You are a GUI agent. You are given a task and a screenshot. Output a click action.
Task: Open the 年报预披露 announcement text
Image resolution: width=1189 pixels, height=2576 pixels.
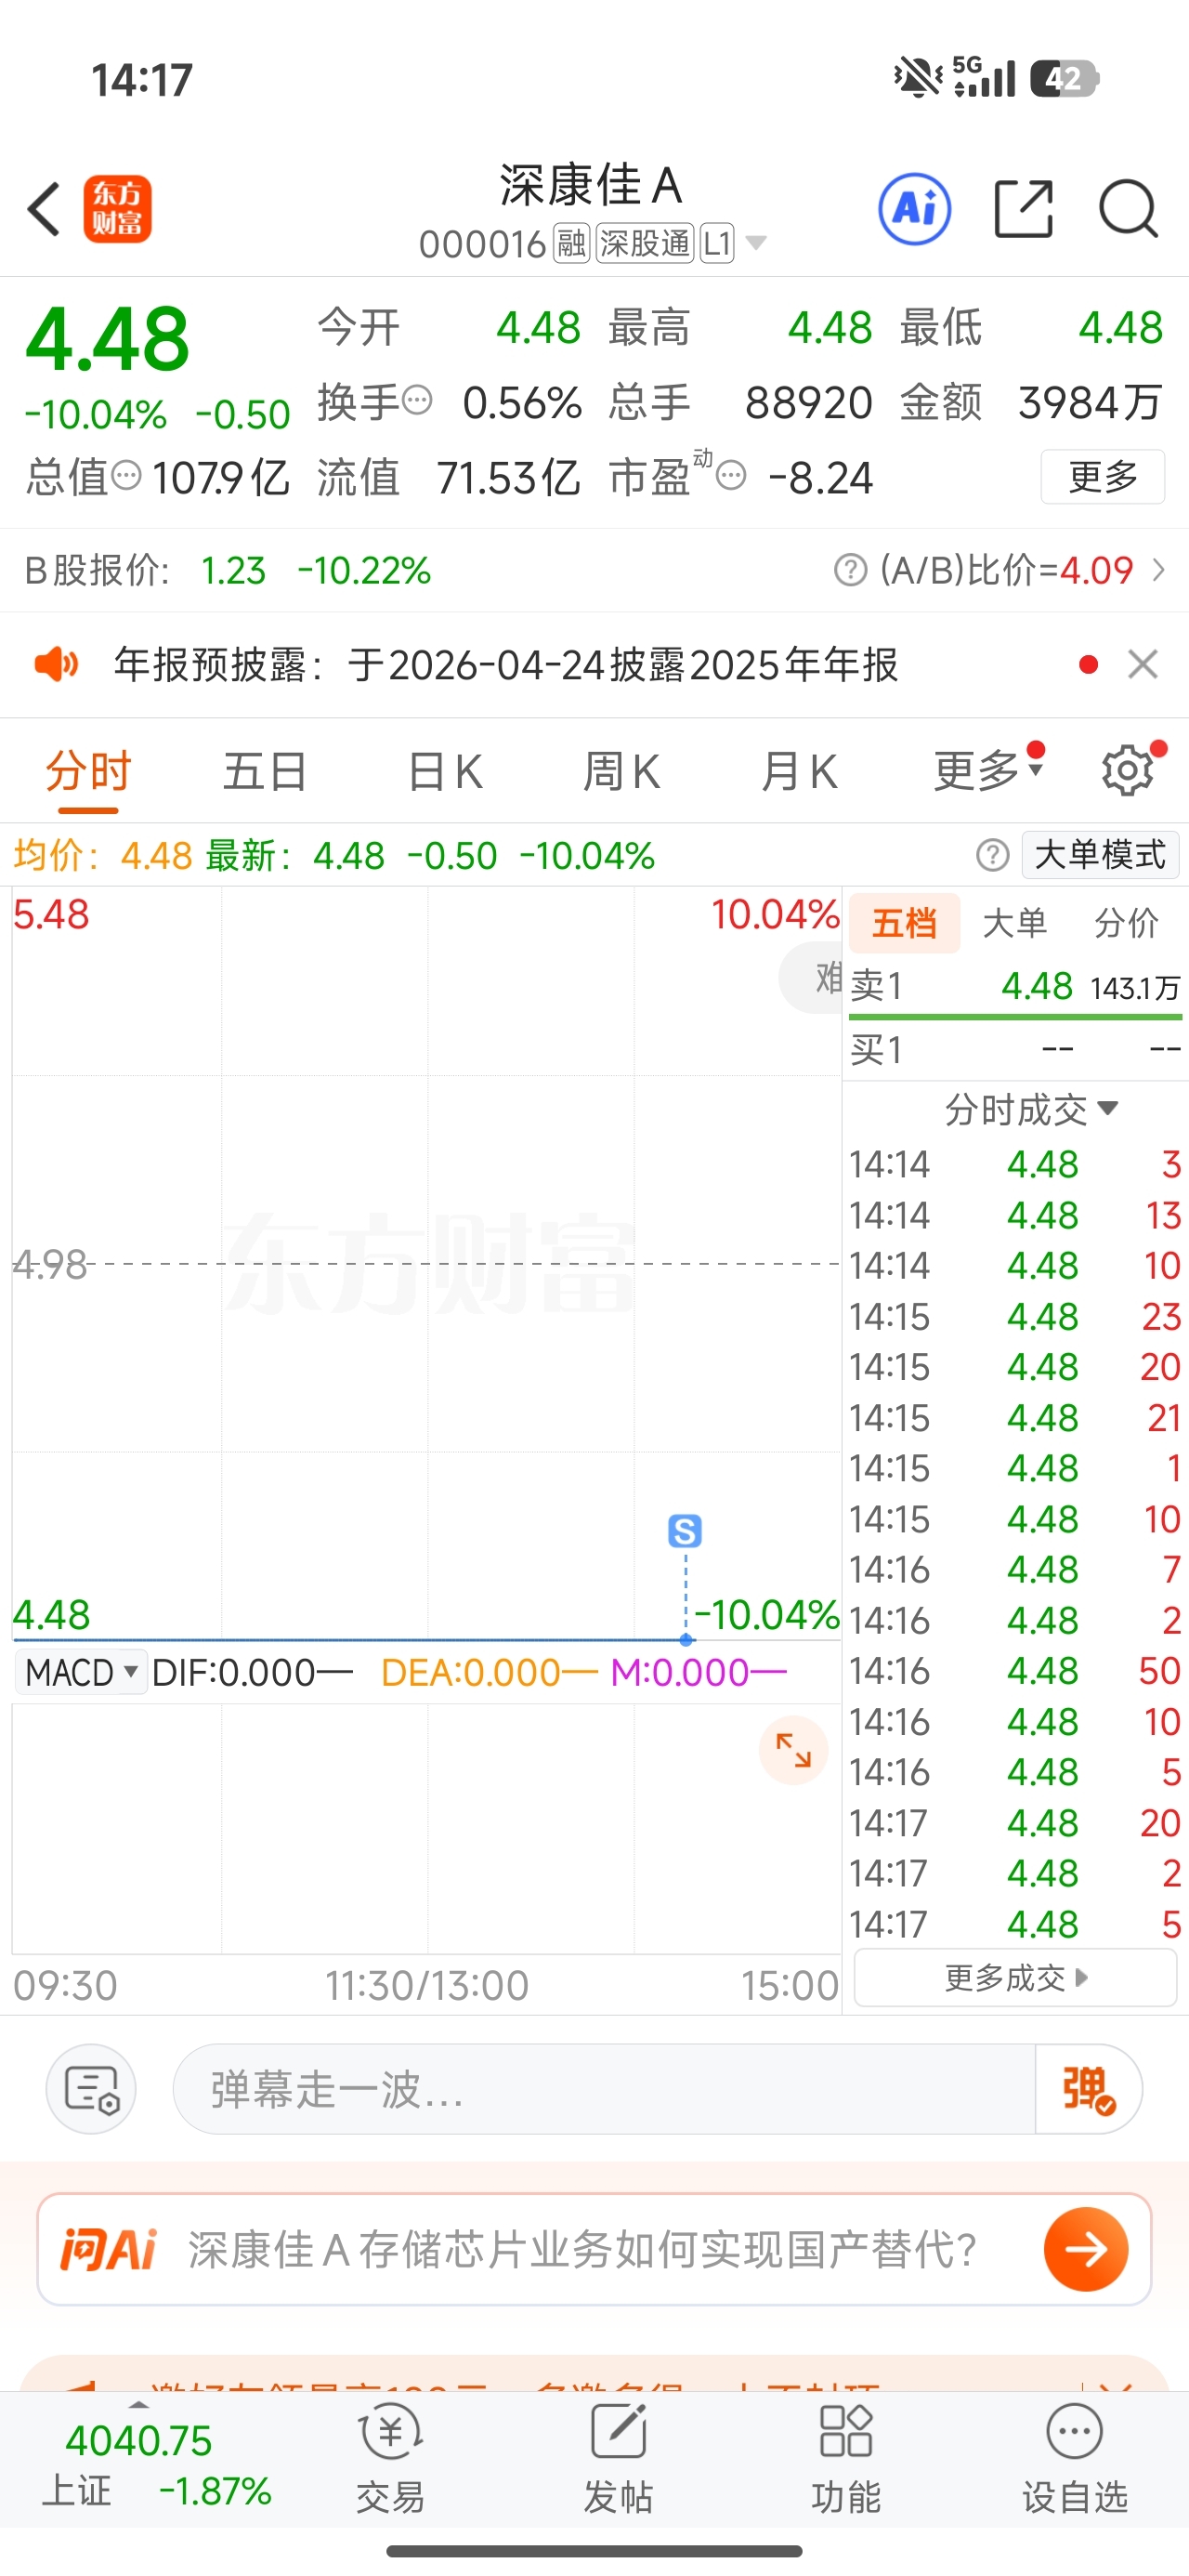(x=506, y=664)
